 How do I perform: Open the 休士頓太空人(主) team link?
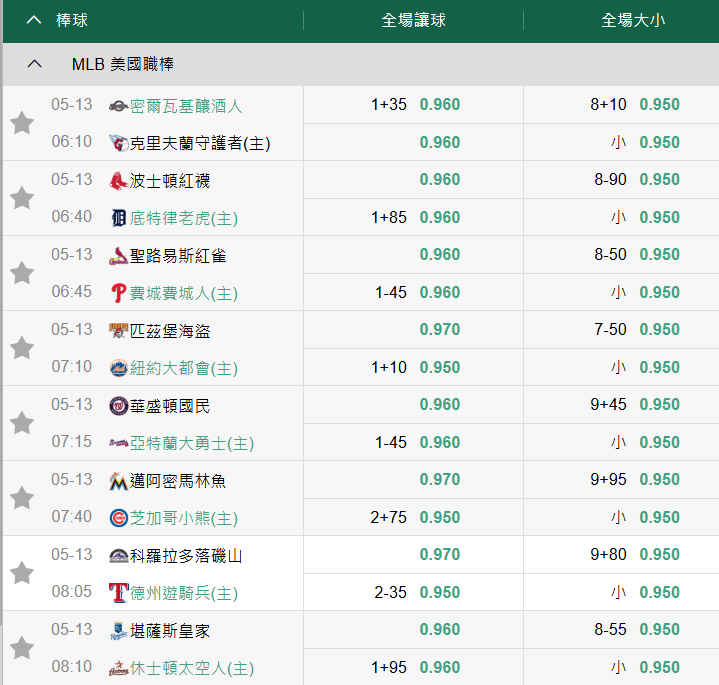coord(192,668)
